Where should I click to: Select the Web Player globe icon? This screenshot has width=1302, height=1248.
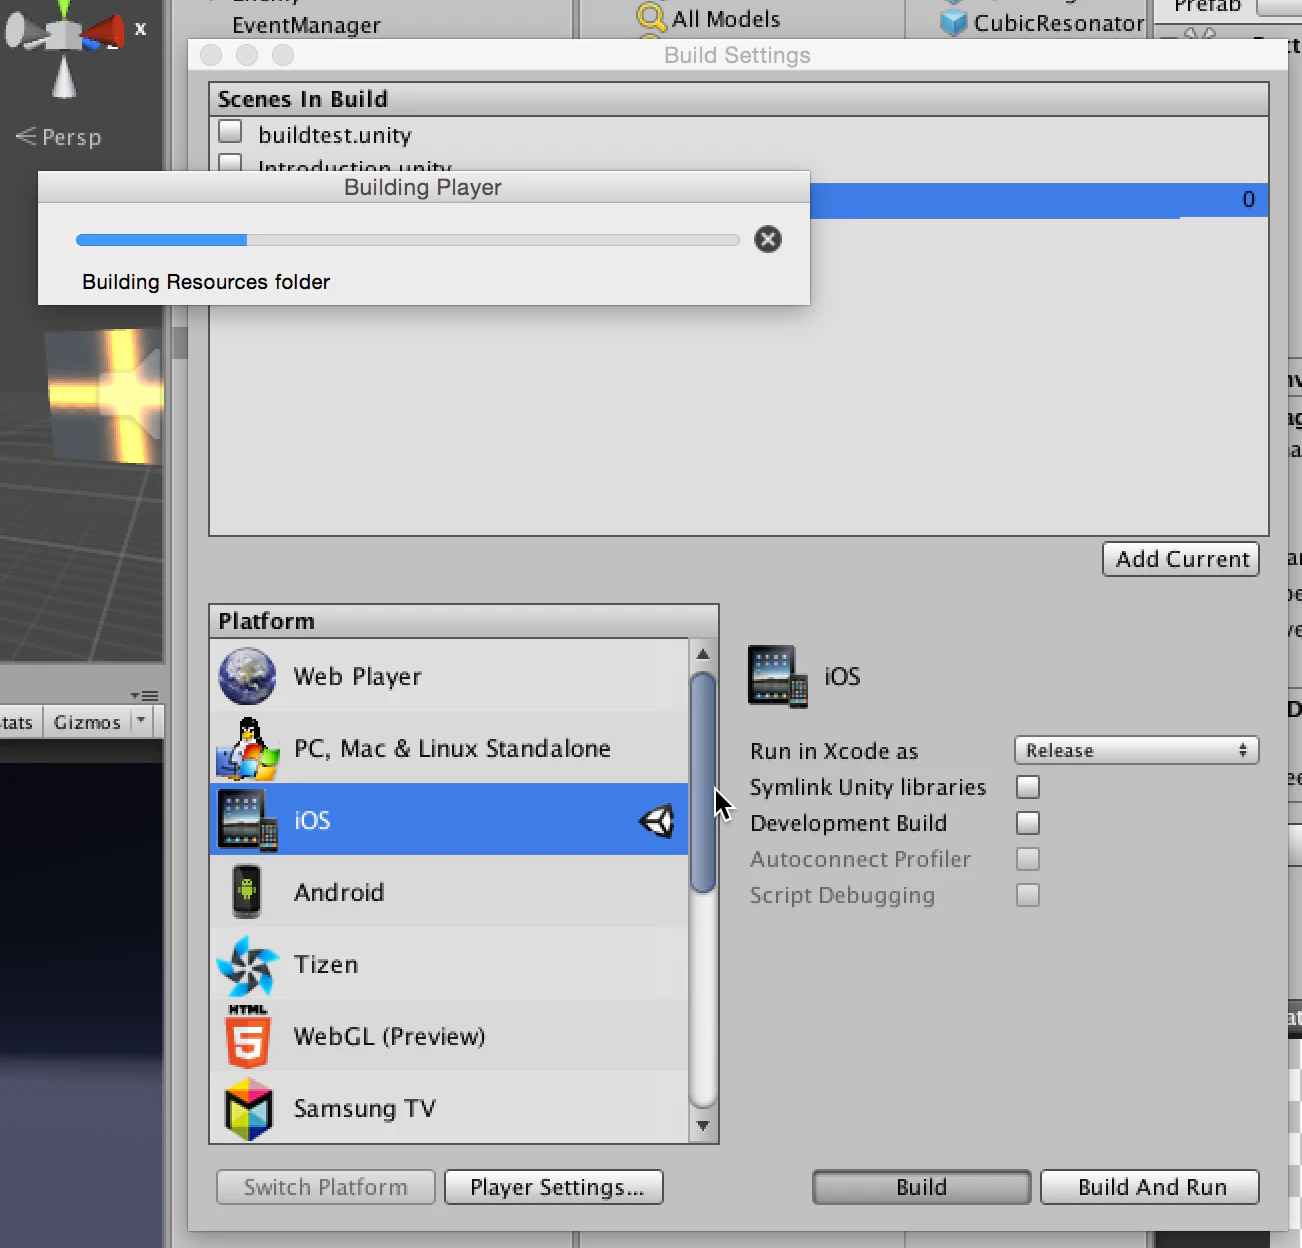tap(247, 676)
